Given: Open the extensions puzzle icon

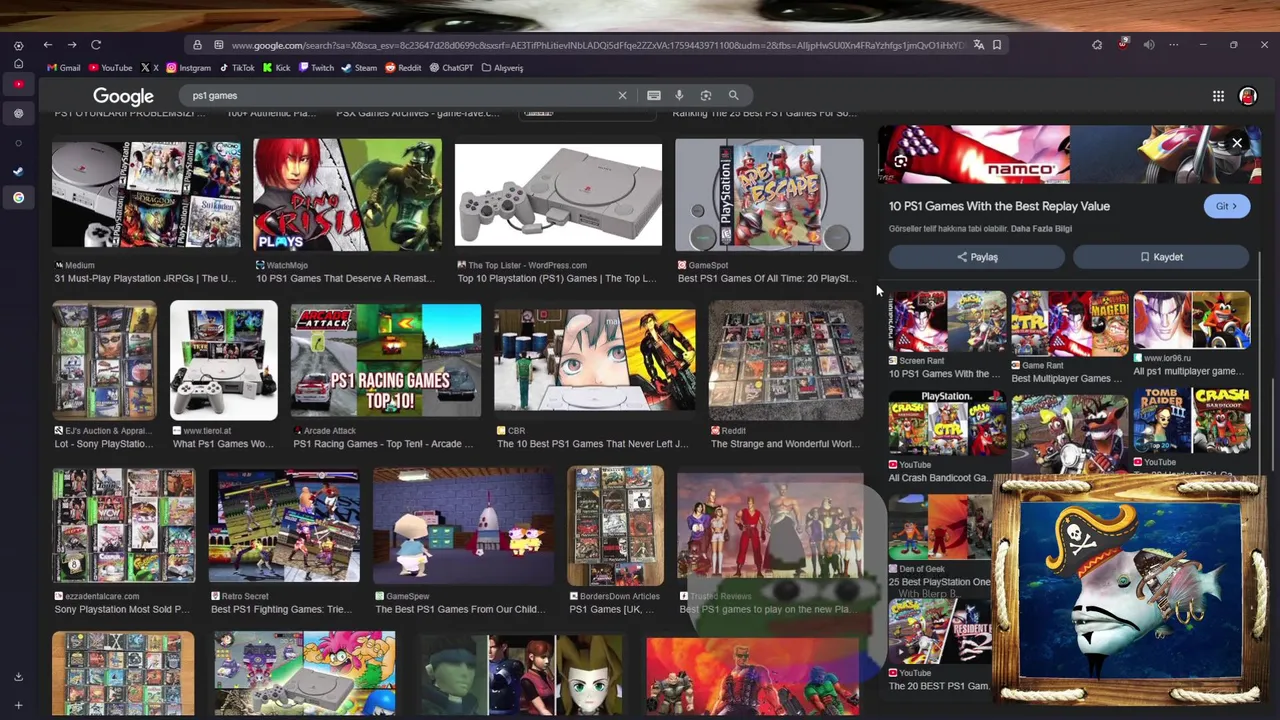Looking at the screenshot, I should tap(1097, 45).
